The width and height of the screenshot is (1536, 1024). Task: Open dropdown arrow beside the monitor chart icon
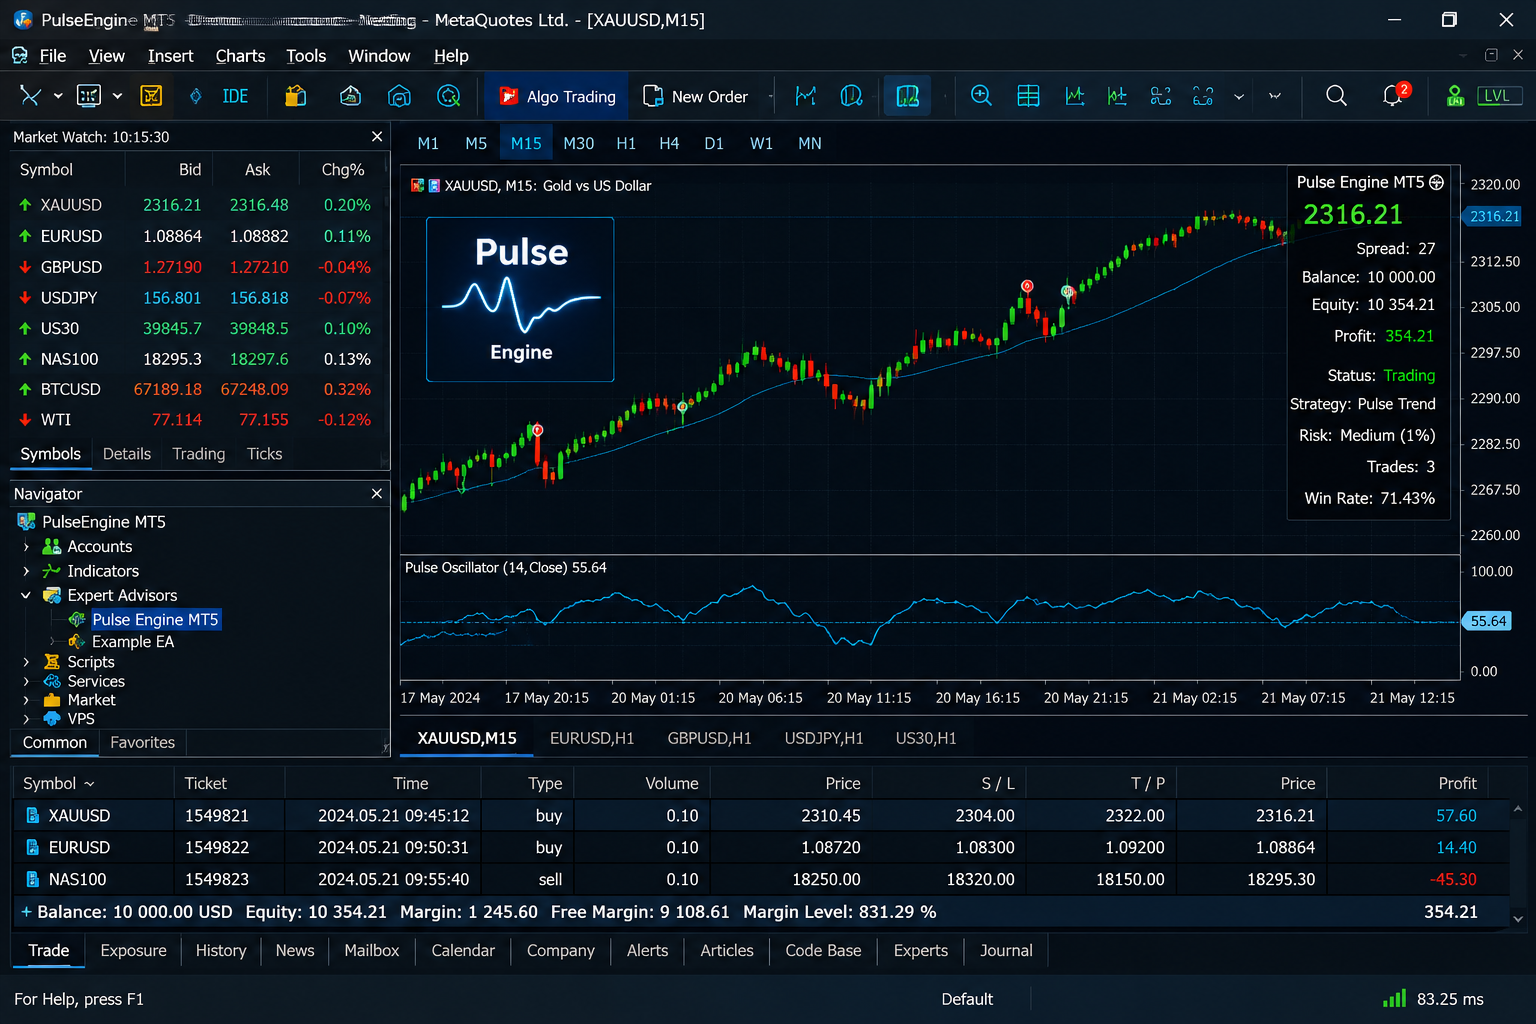point(117,96)
